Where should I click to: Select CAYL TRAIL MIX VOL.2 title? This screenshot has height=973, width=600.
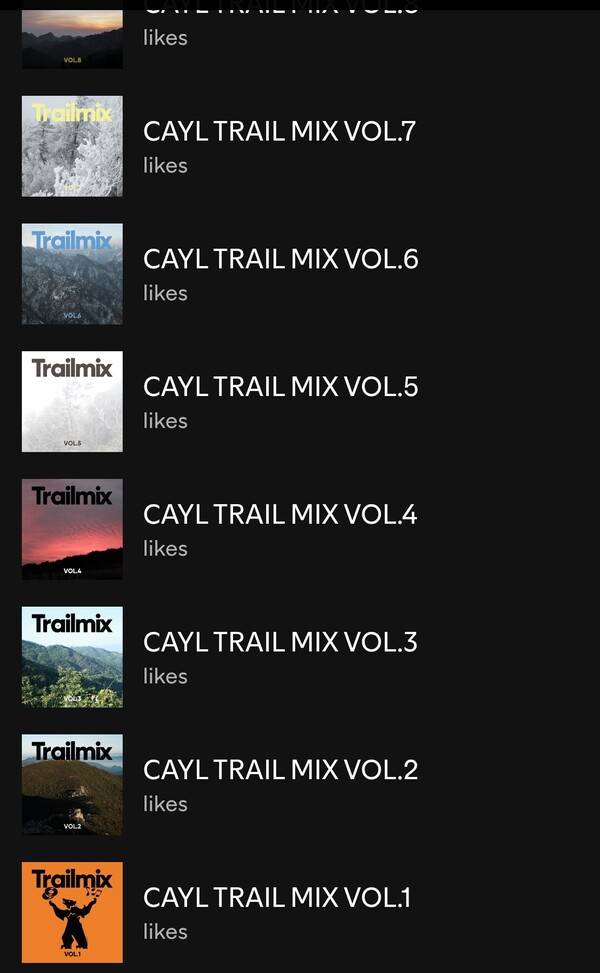280,770
